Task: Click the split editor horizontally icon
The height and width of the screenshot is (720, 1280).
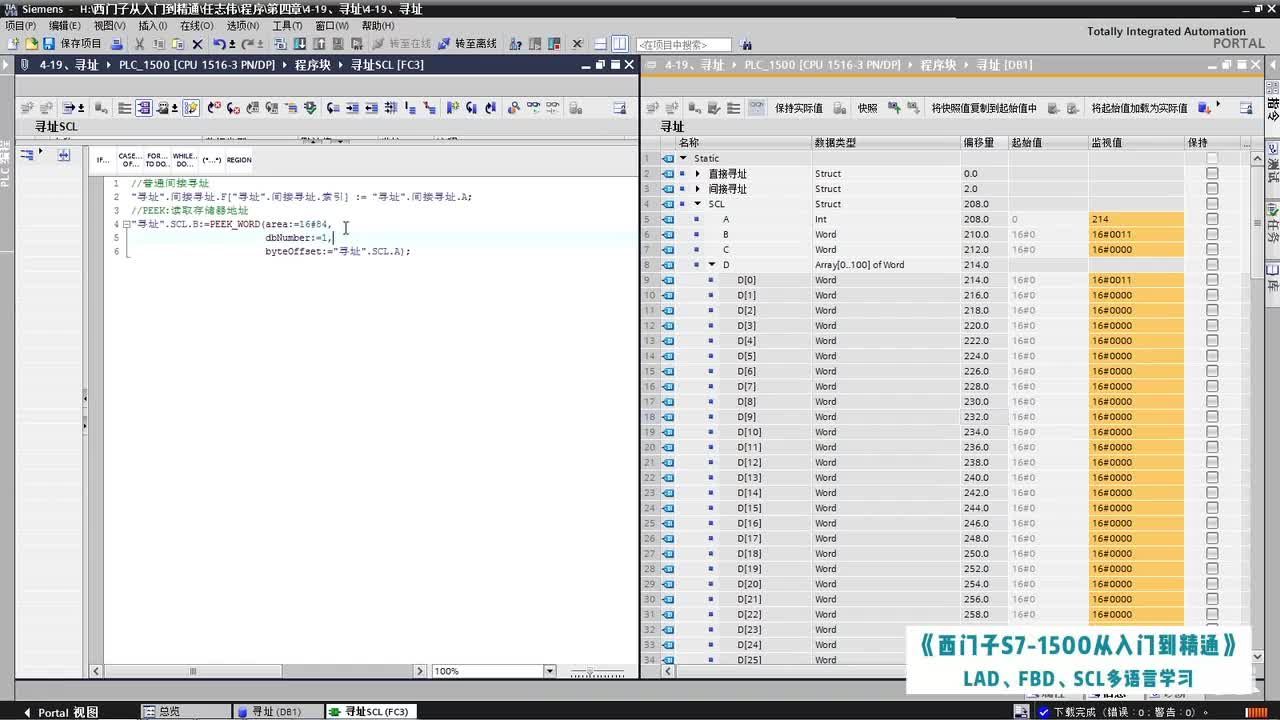Action: point(599,44)
